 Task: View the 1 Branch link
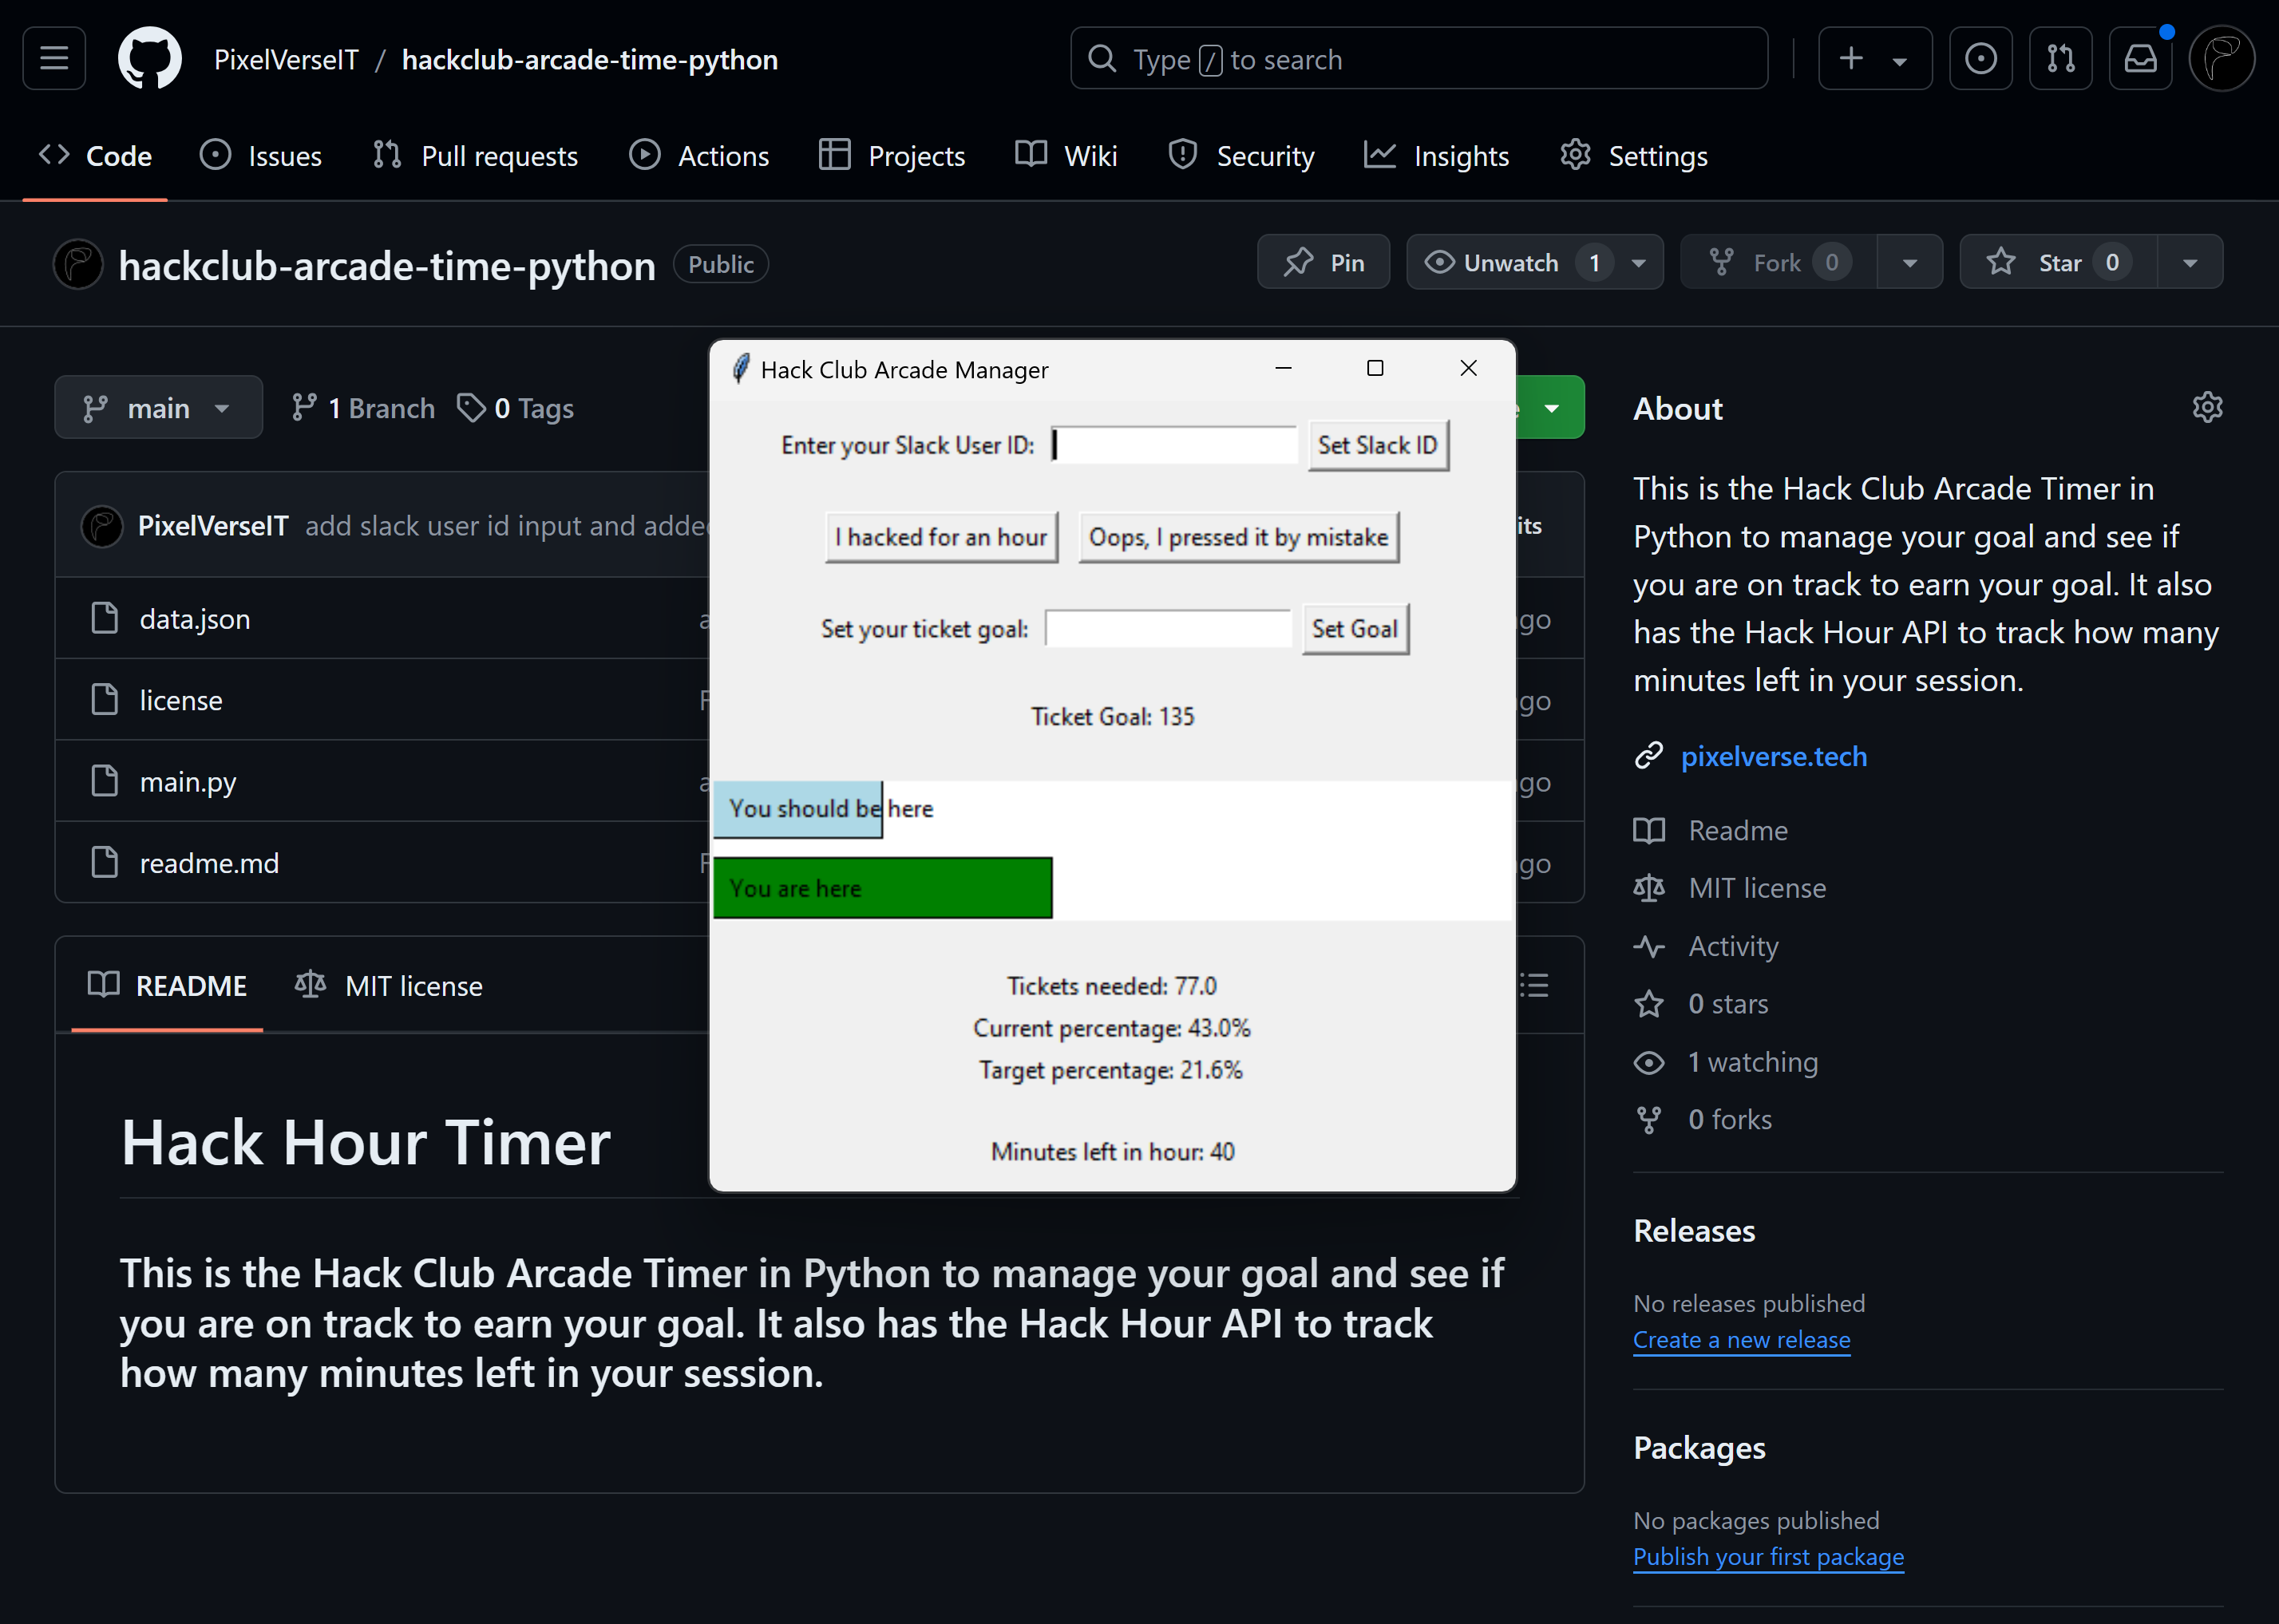[x=363, y=408]
